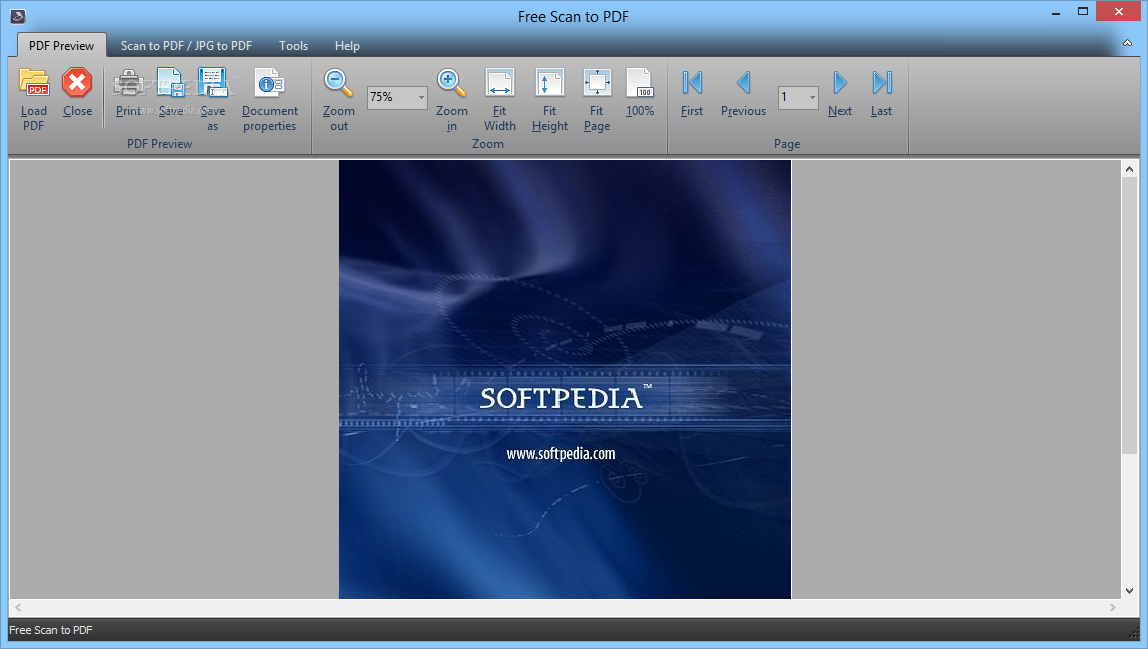Maximize the Free Scan to PDF window

(x=1083, y=12)
